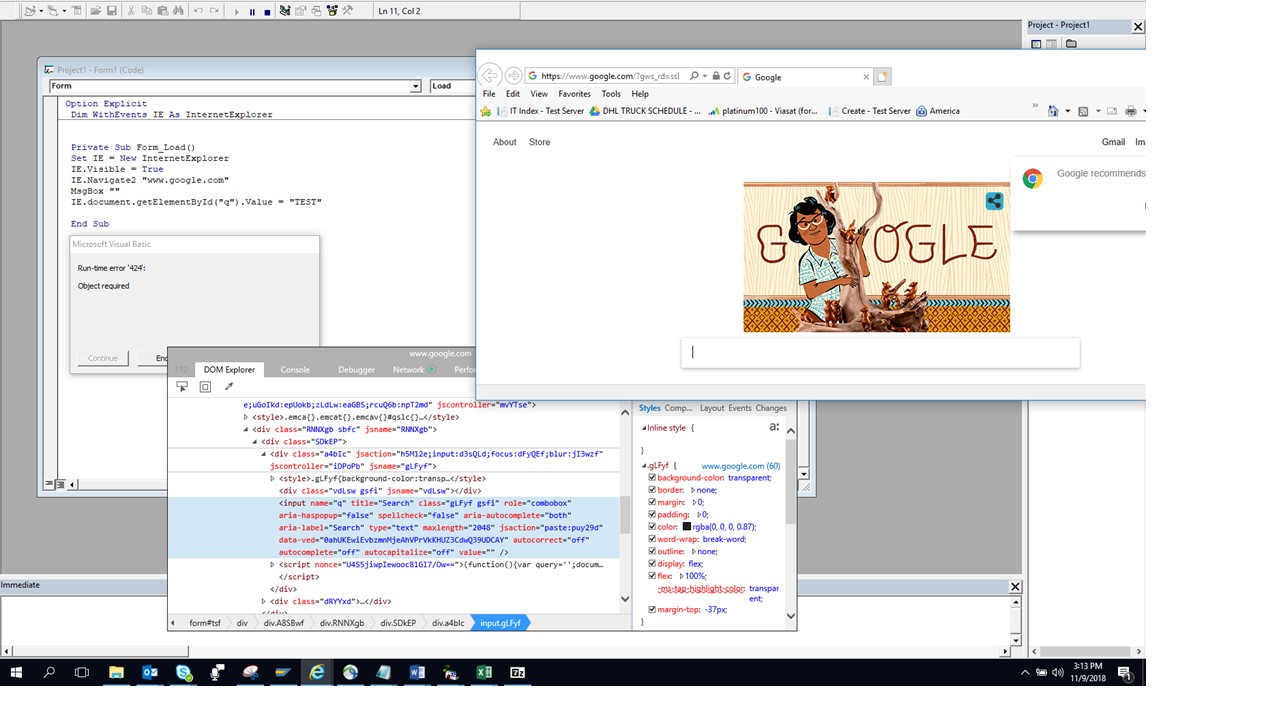Click the black color swatch beside rgba value

[687, 527]
